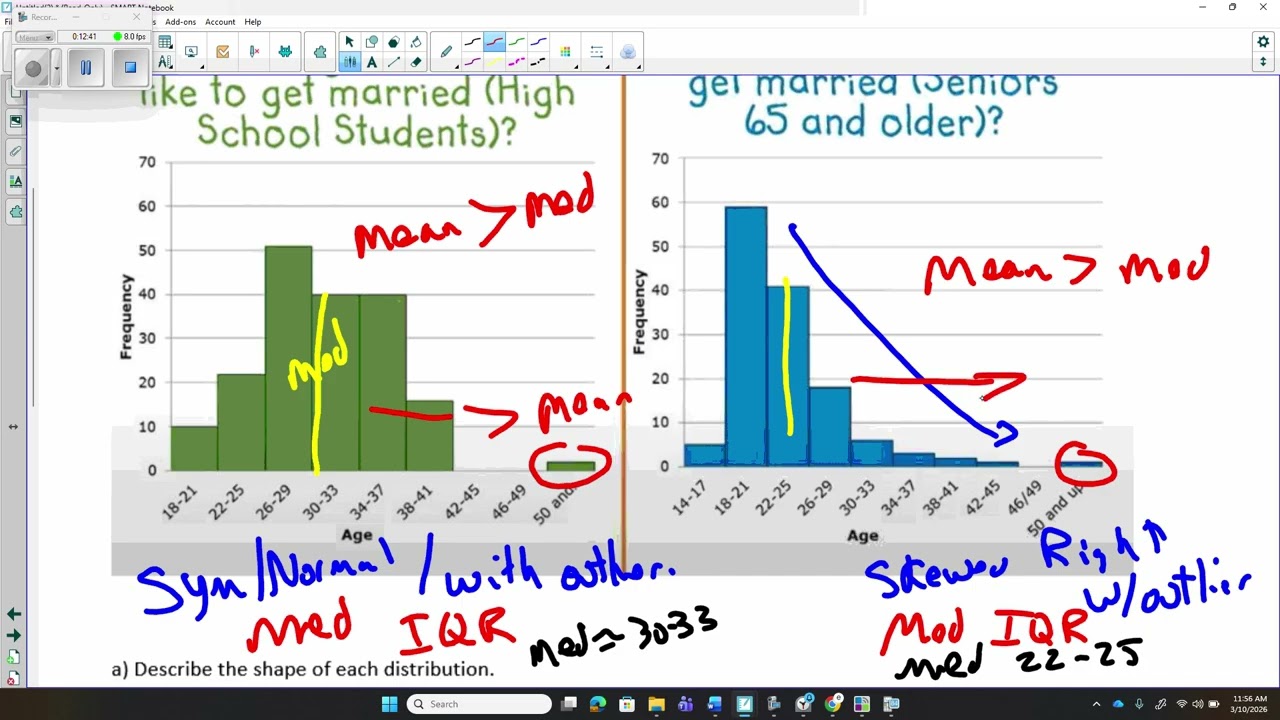Open the Recorder Menu dropdown
The height and width of the screenshot is (720, 1280).
point(35,37)
